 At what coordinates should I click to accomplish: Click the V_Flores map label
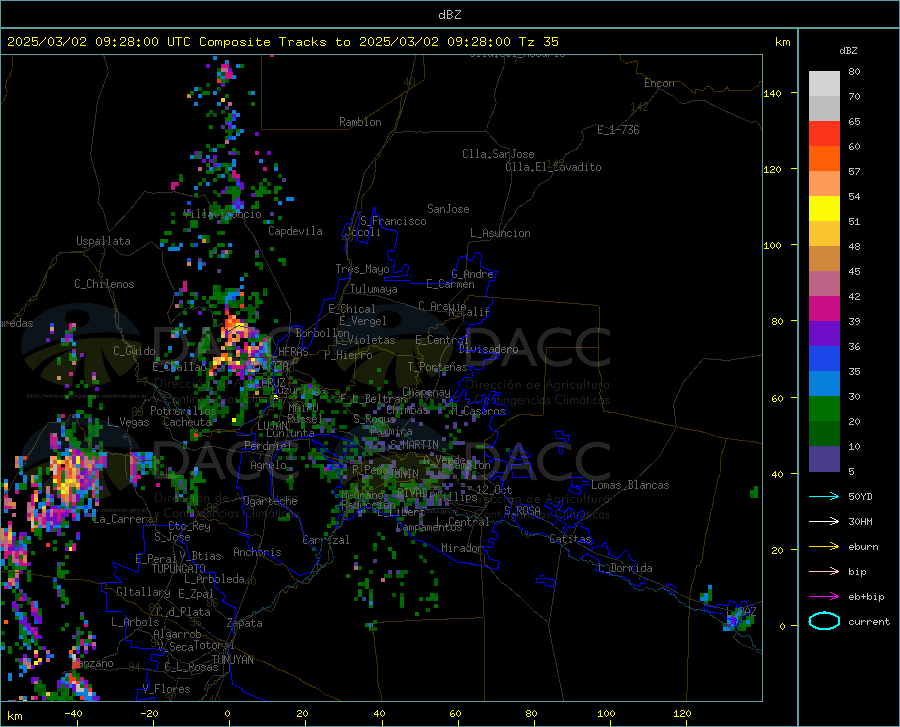click(166, 689)
